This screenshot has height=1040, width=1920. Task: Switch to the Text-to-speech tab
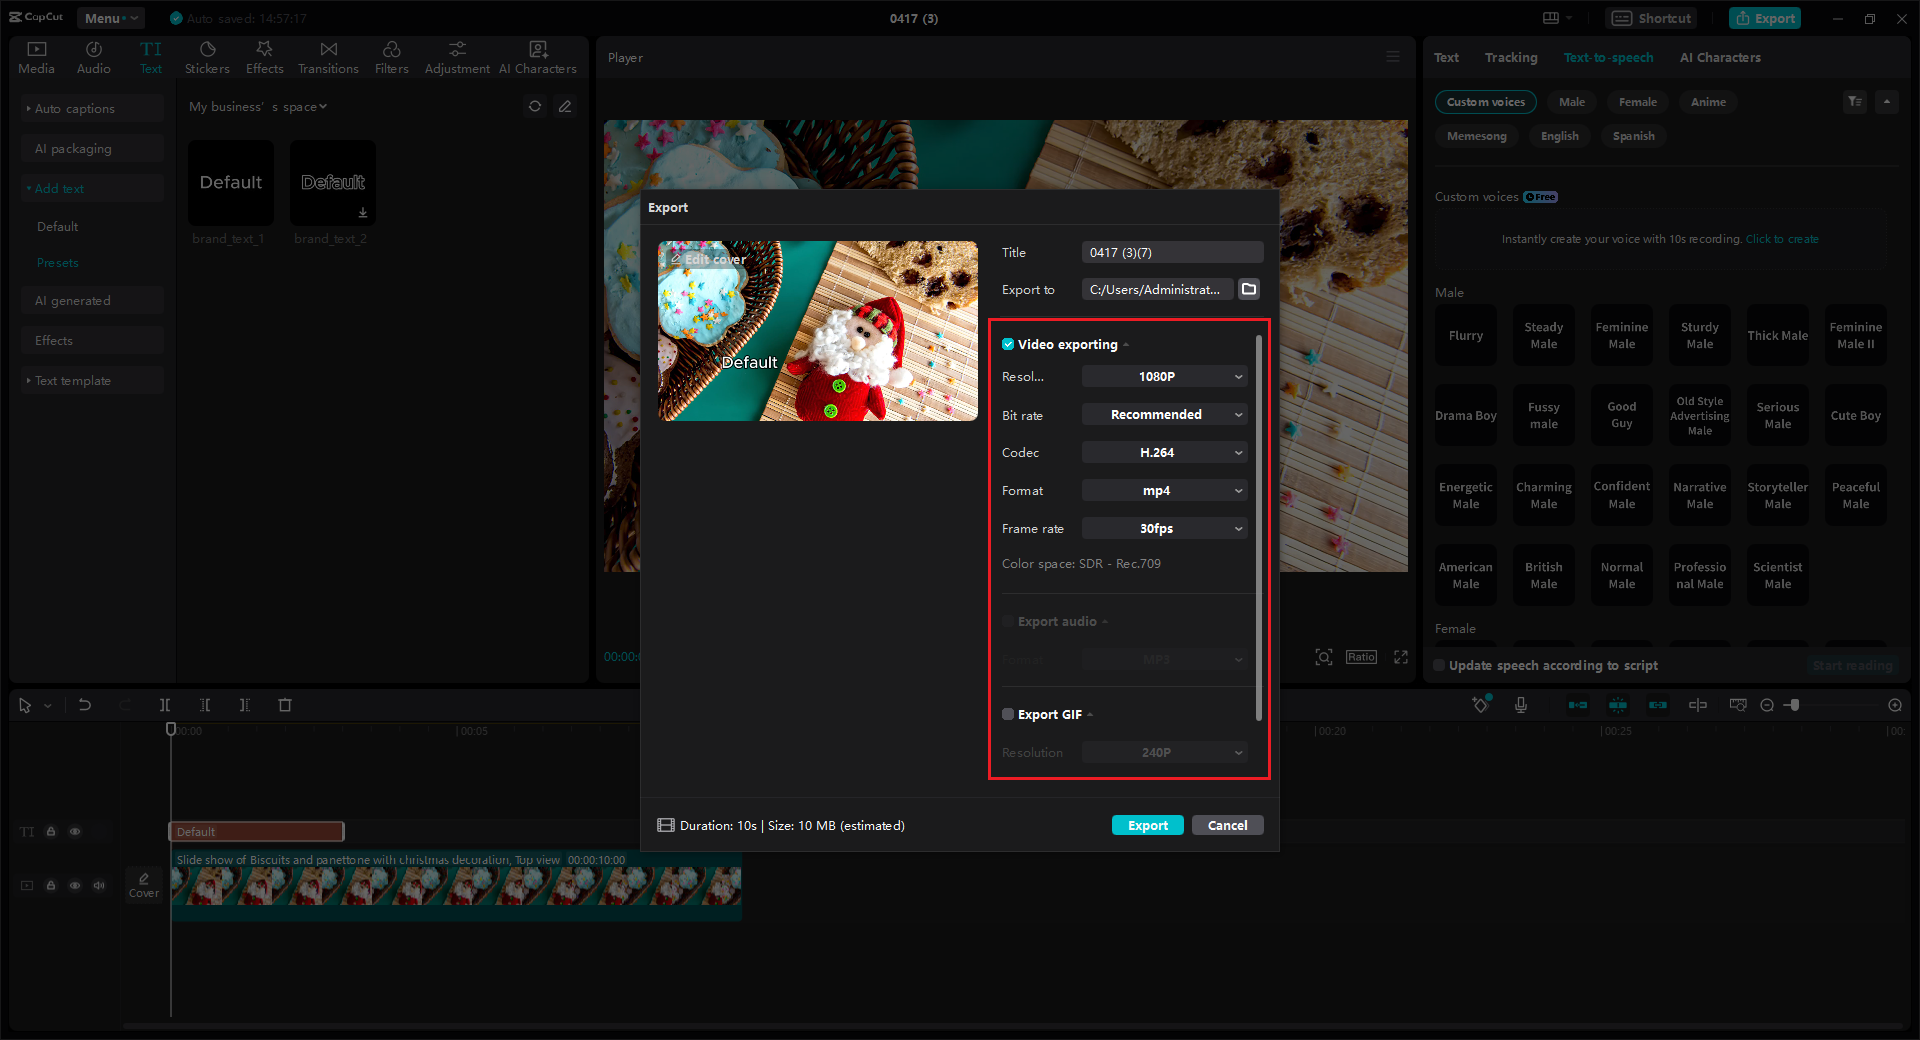pos(1607,57)
